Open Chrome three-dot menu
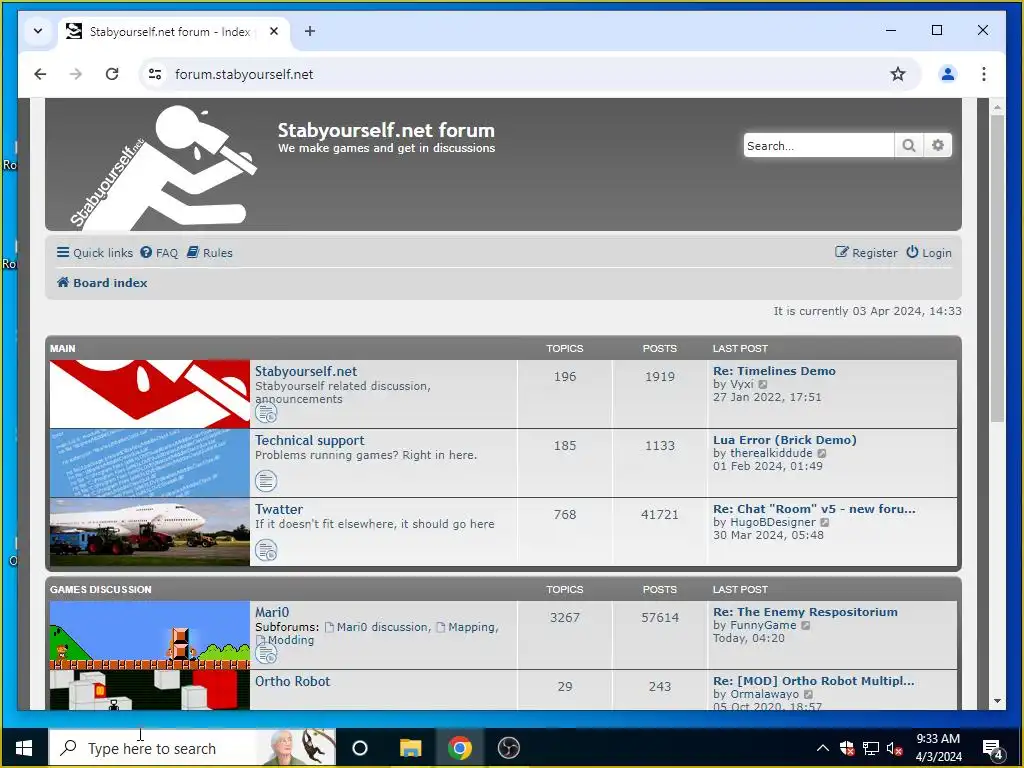Viewport: 1024px width, 768px height. [x=984, y=74]
